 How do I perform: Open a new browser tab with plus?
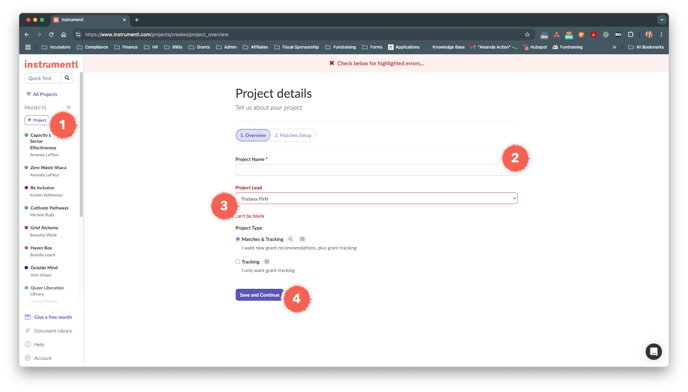tap(136, 20)
